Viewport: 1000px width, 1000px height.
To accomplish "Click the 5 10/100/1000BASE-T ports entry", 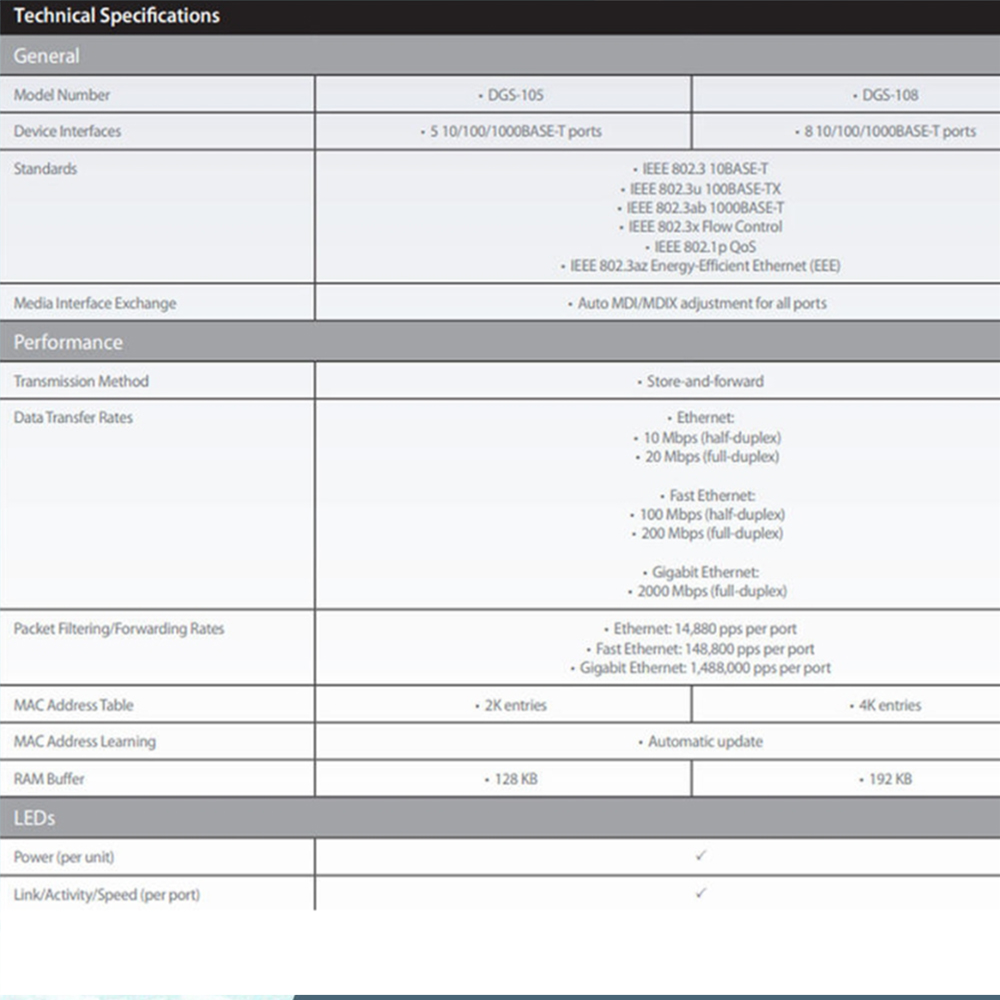I will [x=511, y=131].
